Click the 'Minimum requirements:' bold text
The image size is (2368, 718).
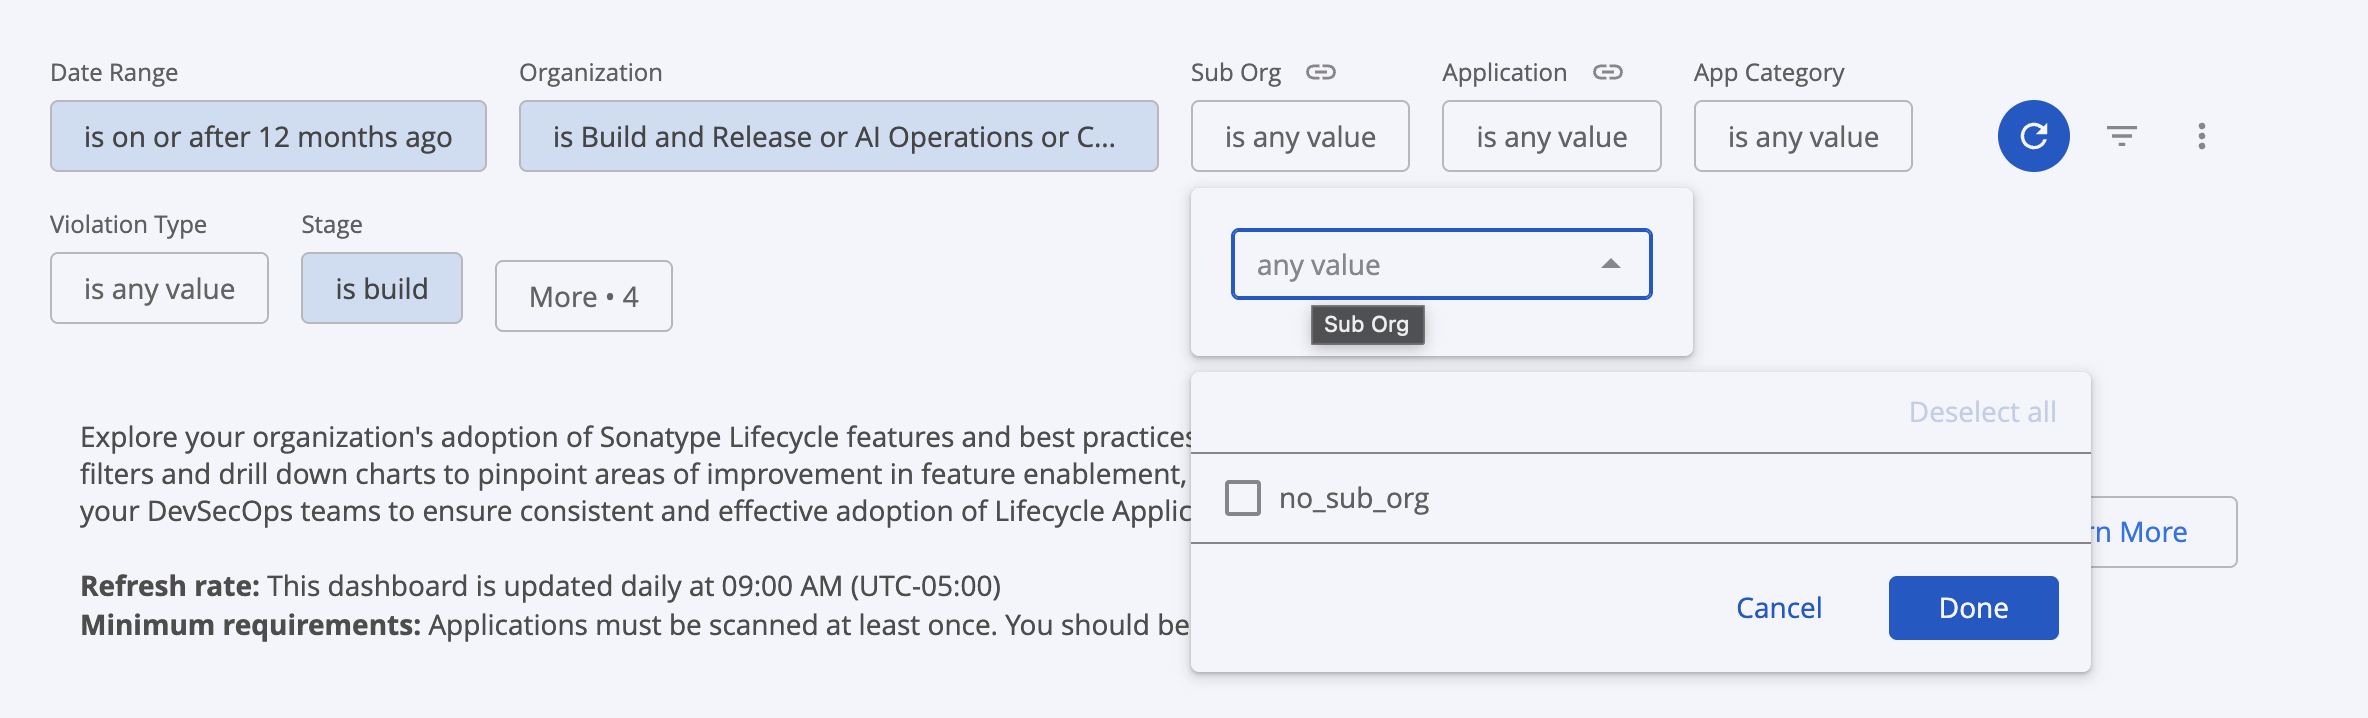coord(251,625)
